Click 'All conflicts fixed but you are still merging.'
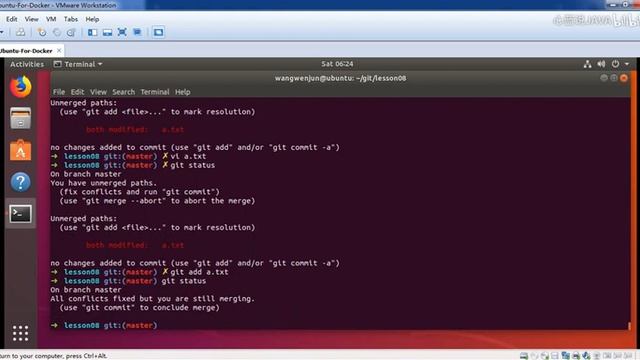Viewport: 640px width, 360px height. (x=152, y=299)
